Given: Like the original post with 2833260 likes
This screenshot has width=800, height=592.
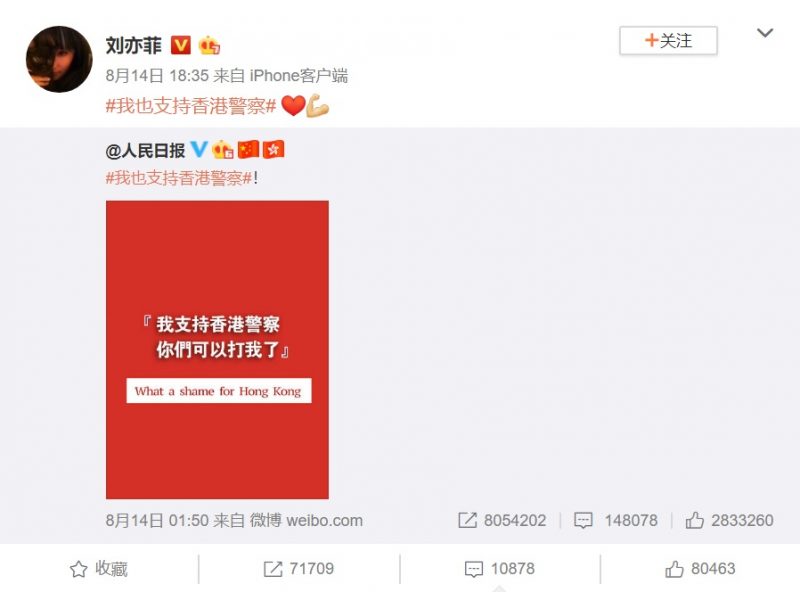Looking at the screenshot, I should point(729,520).
